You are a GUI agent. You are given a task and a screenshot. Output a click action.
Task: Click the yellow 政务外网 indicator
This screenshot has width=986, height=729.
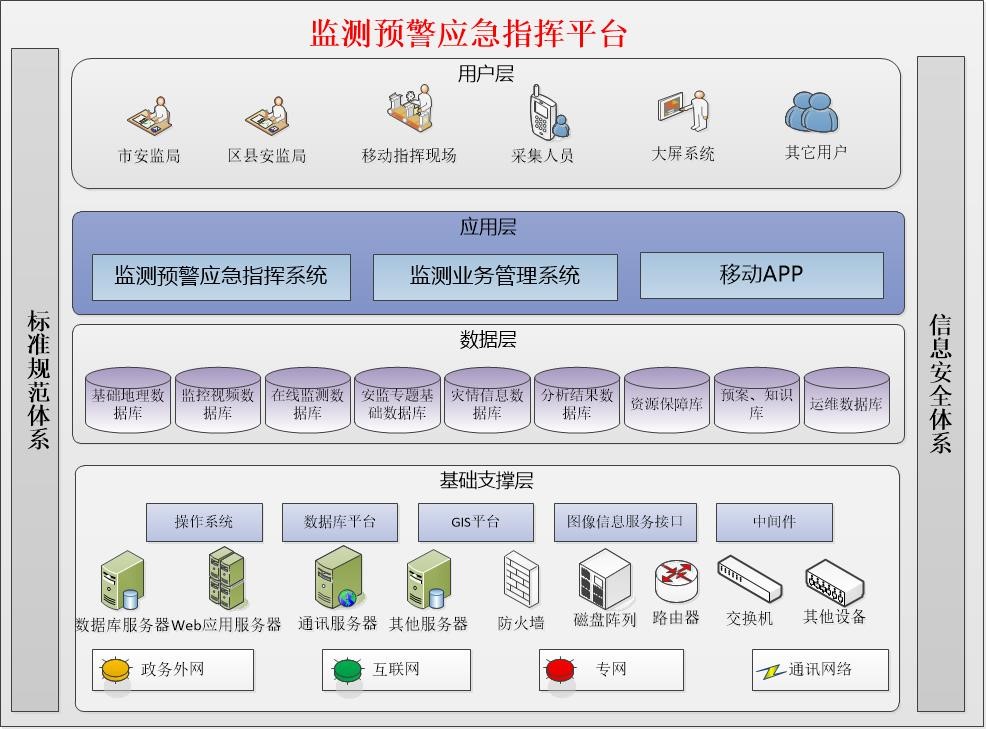[x=117, y=669]
